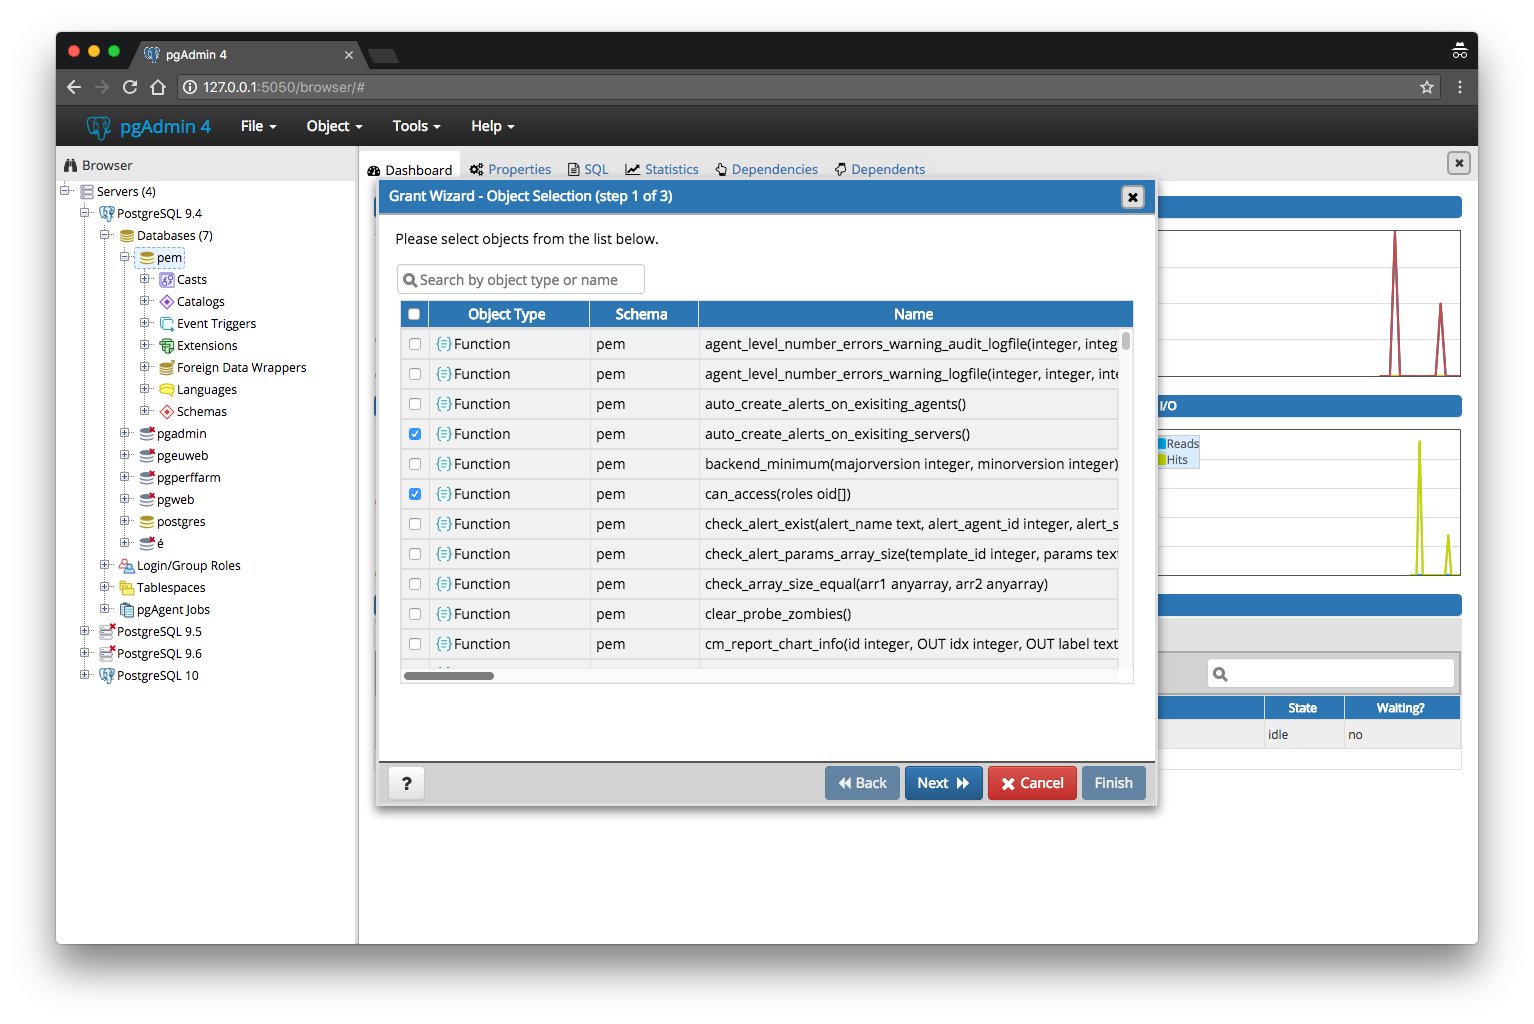The width and height of the screenshot is (1534, 1024).
Task: Click the PostgreSQL 9.5 disconnected server icon
Action: click(x=107, y=632)
